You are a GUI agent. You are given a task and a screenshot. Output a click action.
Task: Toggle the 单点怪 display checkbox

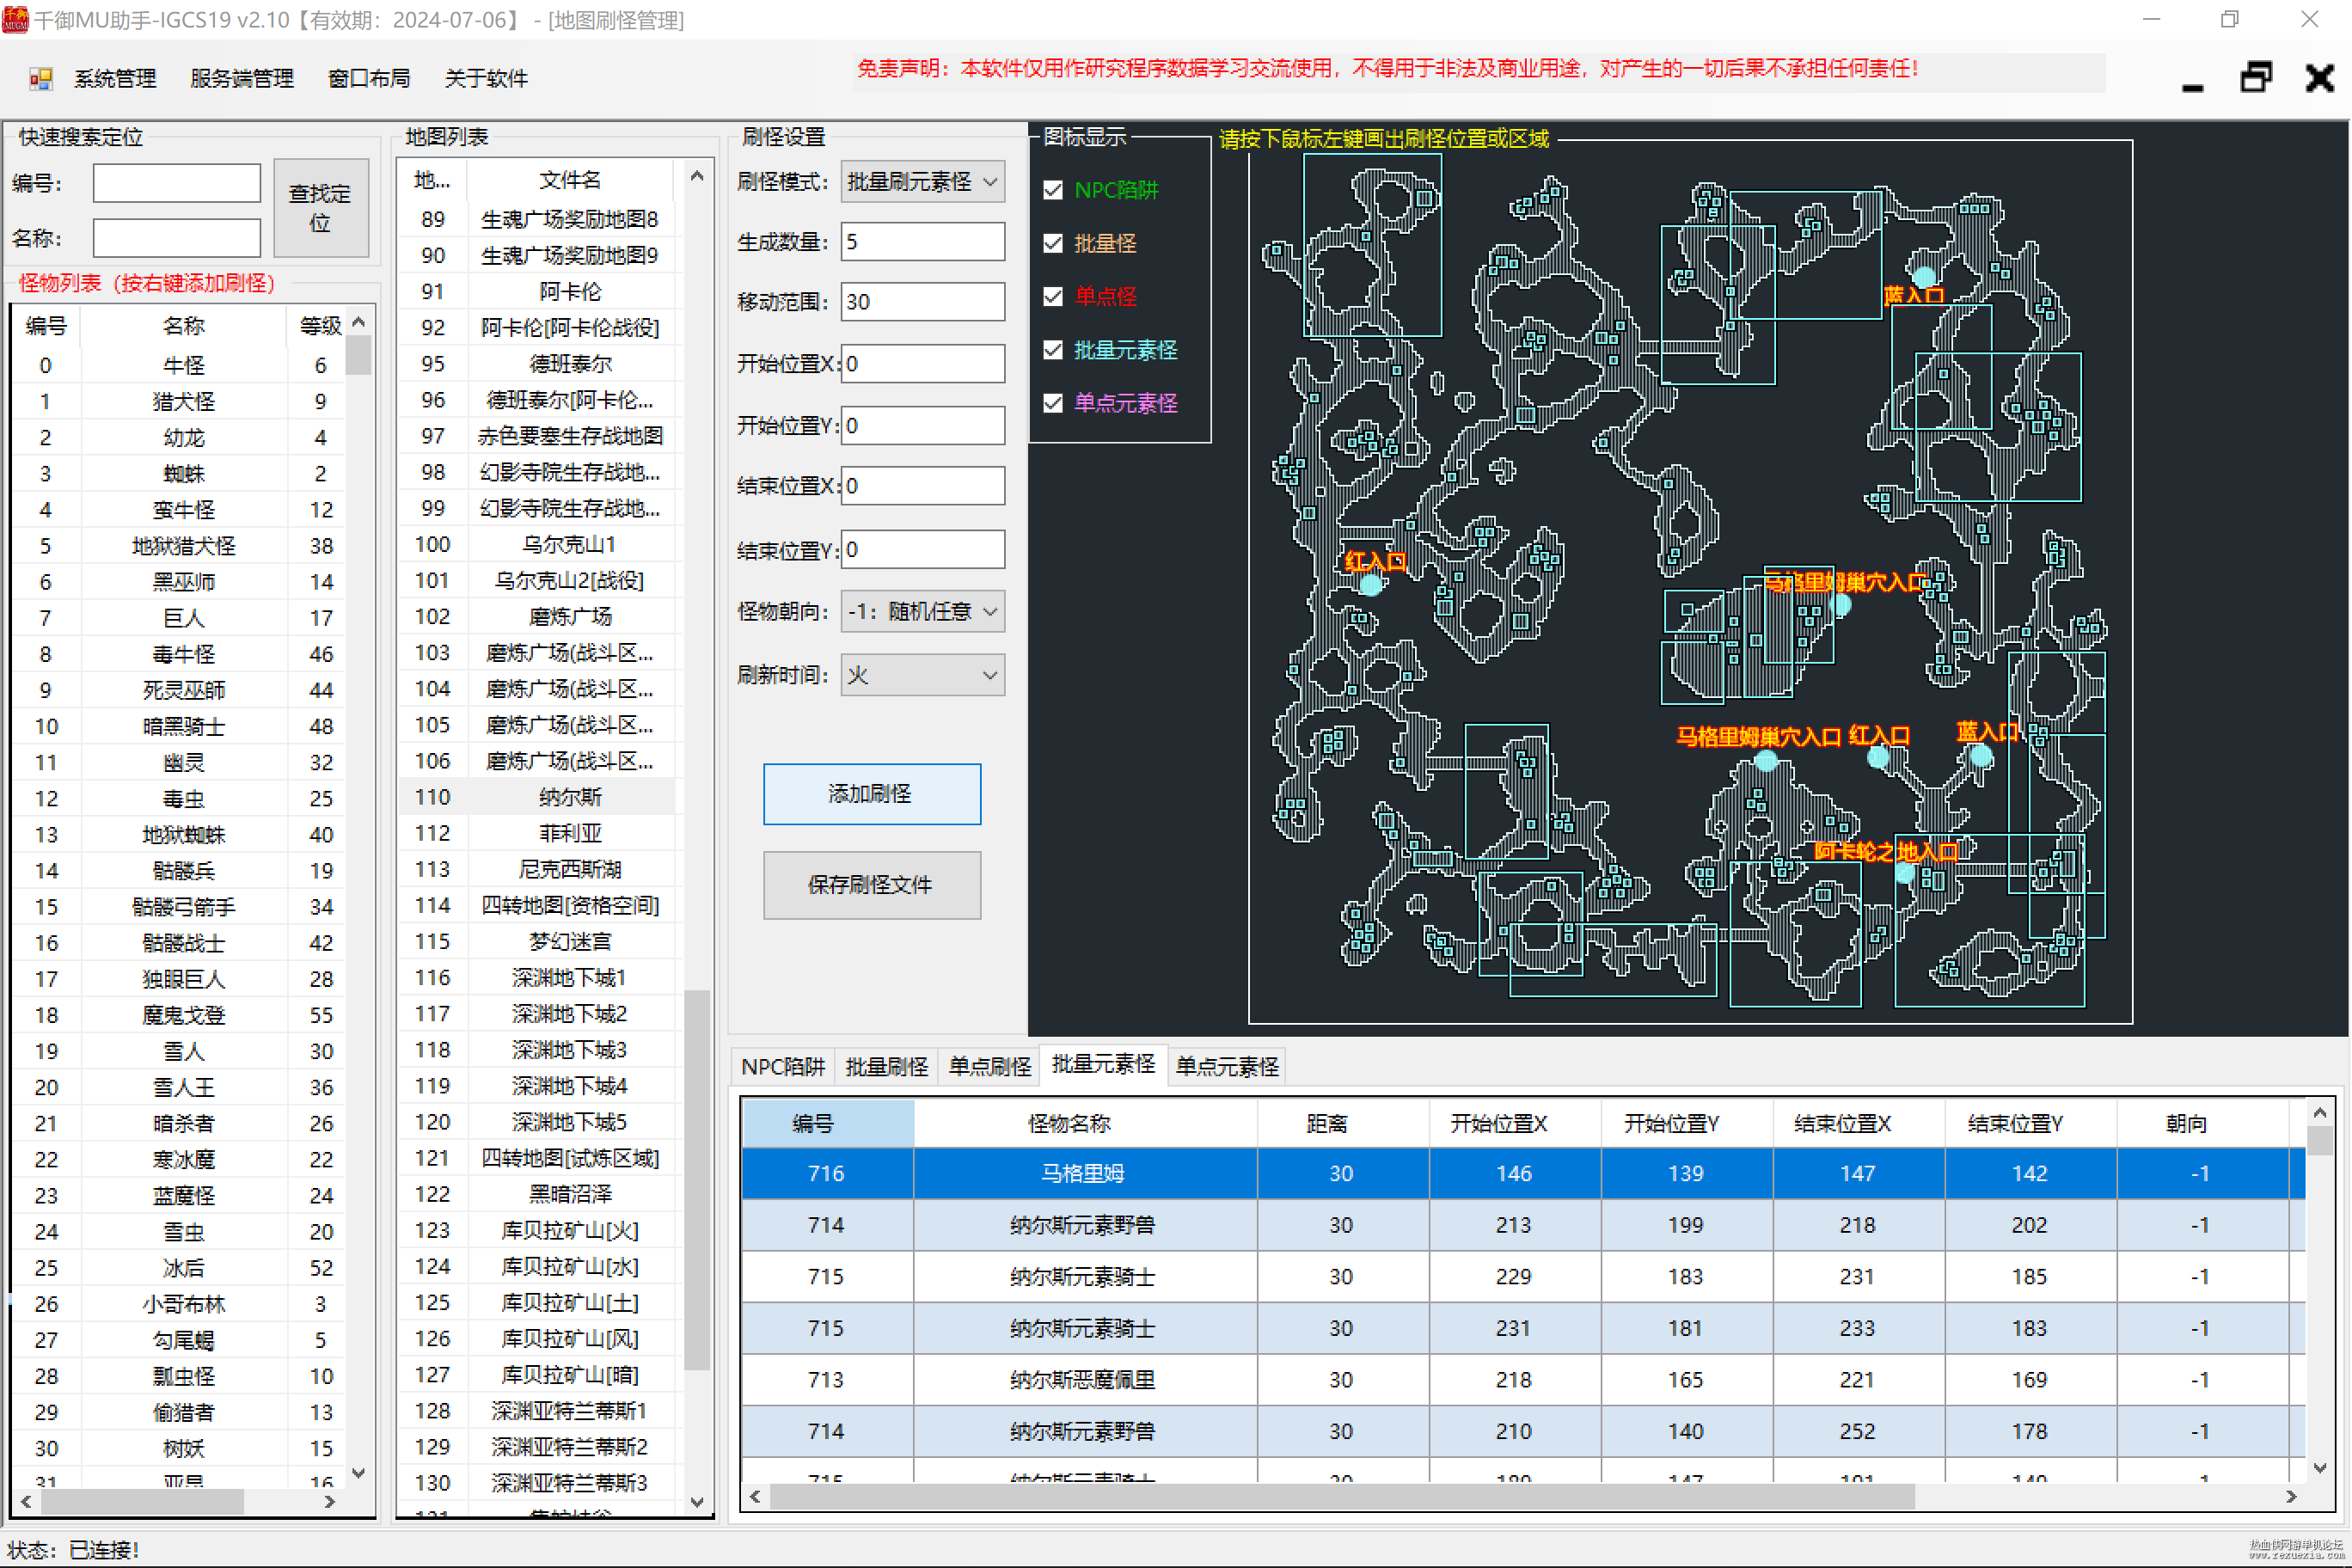(x=1053, y=296)
